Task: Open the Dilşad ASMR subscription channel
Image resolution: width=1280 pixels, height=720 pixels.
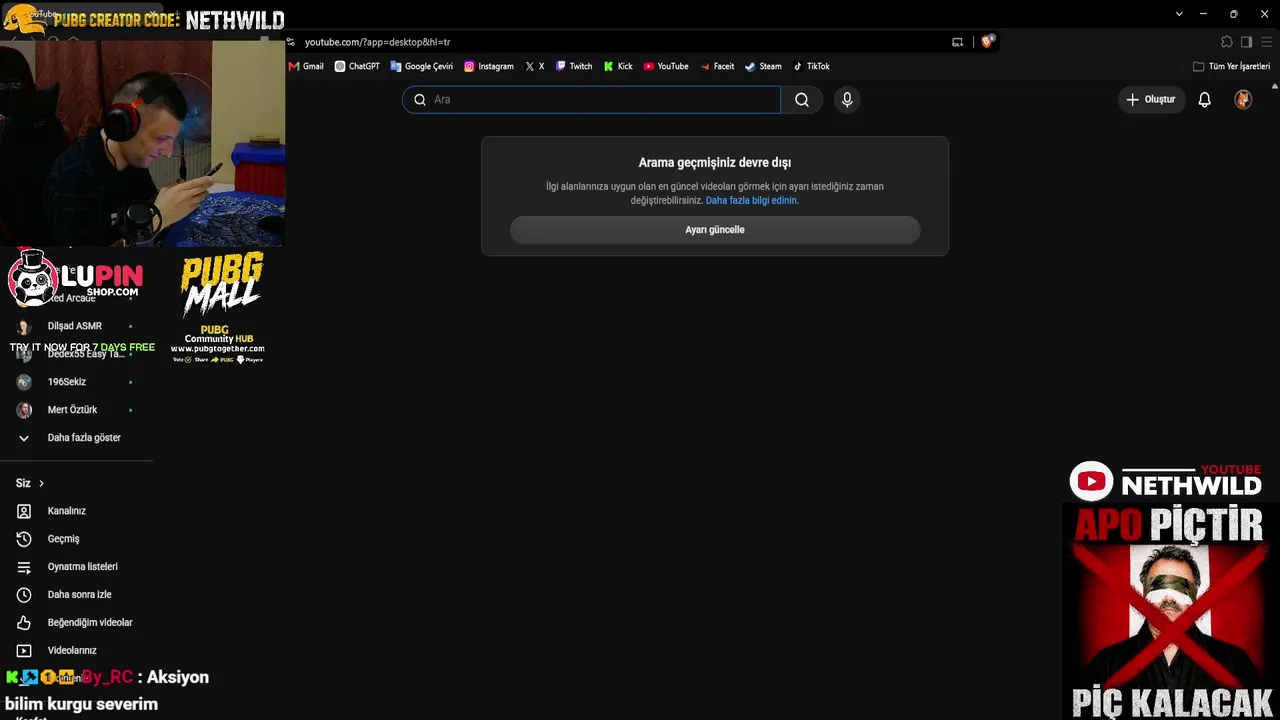Action: 77,326
